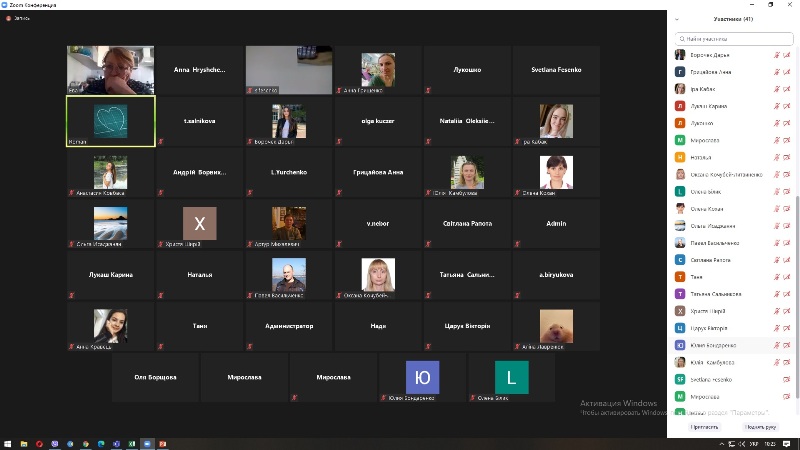Select Юлия Бондаренко's purple Ю video tile
Image resolution: width=800 pixels, height=450 pixels.
tap(422, 378)
